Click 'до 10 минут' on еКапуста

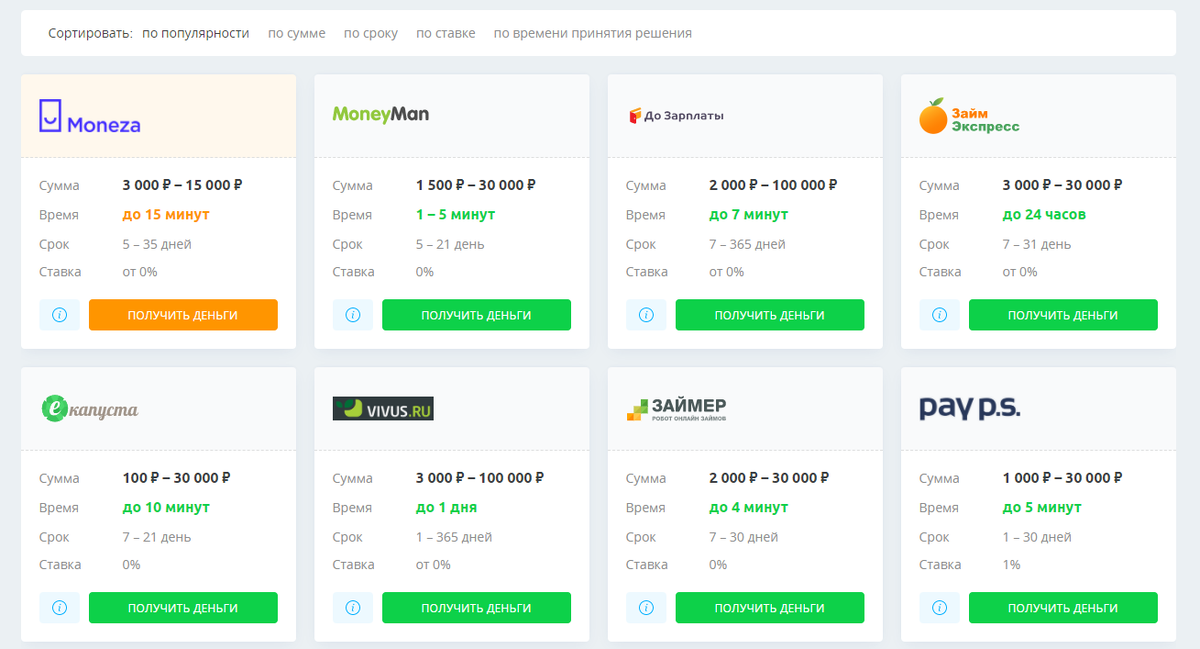point(166,508)
